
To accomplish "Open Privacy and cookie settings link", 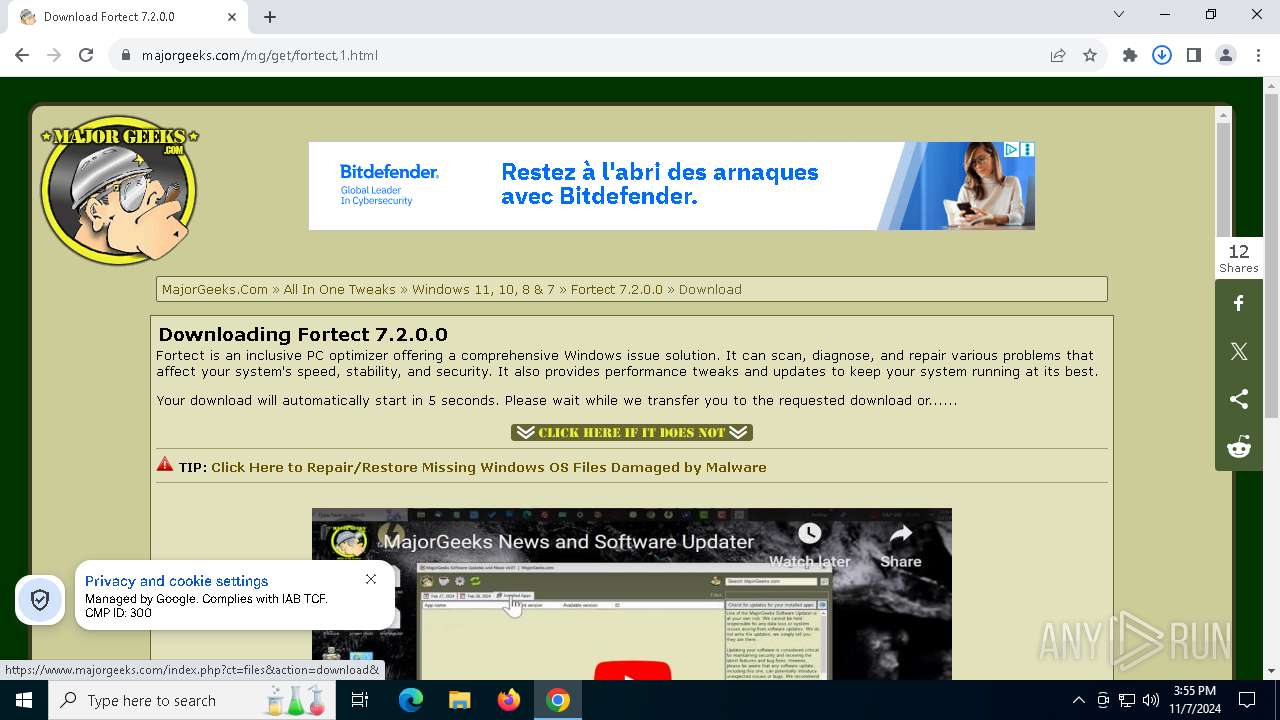I will click(176, 581).
